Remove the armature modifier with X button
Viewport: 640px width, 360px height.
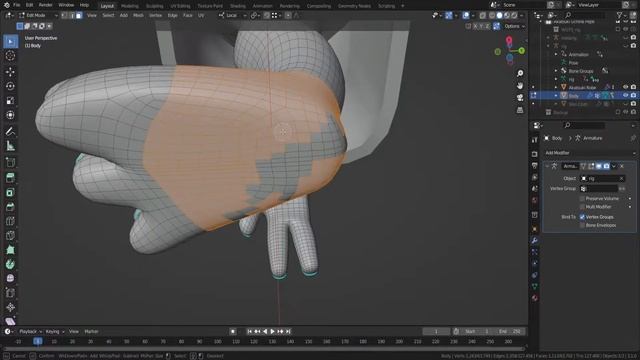pos(622,166)
